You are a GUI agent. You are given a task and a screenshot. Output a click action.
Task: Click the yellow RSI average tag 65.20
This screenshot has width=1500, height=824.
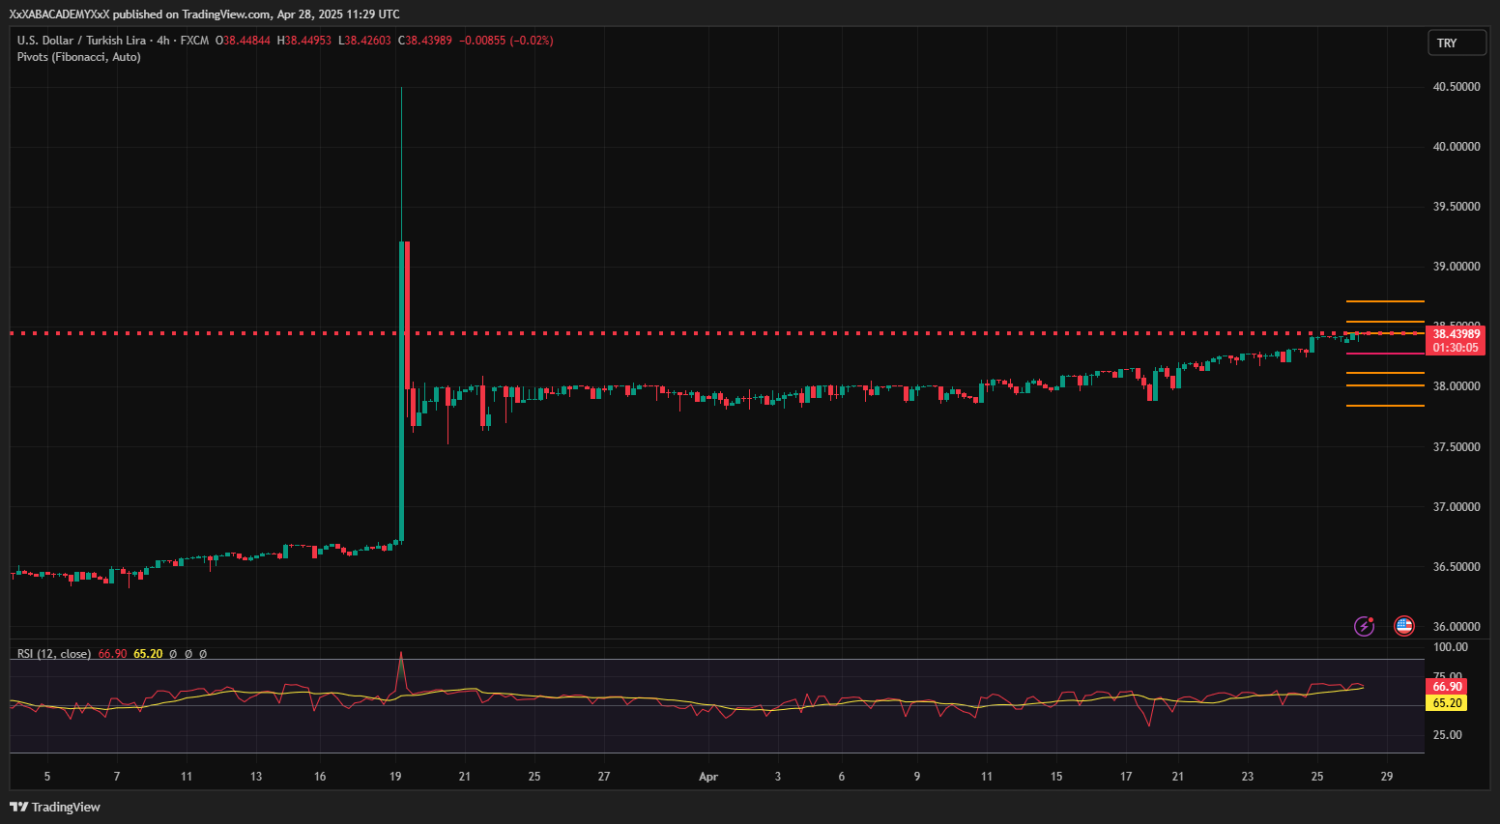[1447, 703]
